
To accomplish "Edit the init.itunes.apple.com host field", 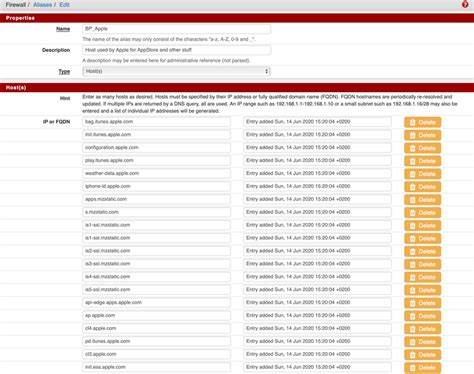I will [x=156, y=135].
